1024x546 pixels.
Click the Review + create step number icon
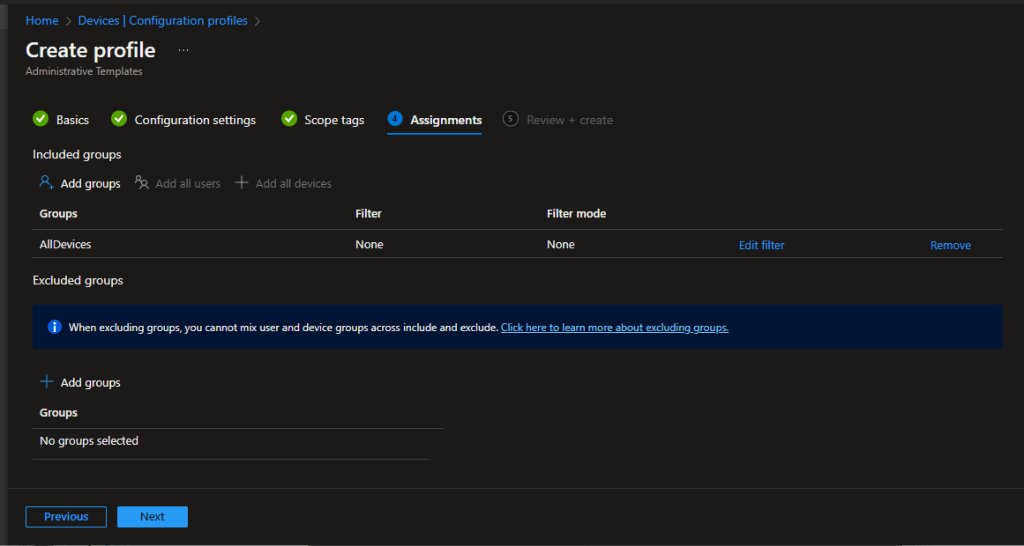511,119
